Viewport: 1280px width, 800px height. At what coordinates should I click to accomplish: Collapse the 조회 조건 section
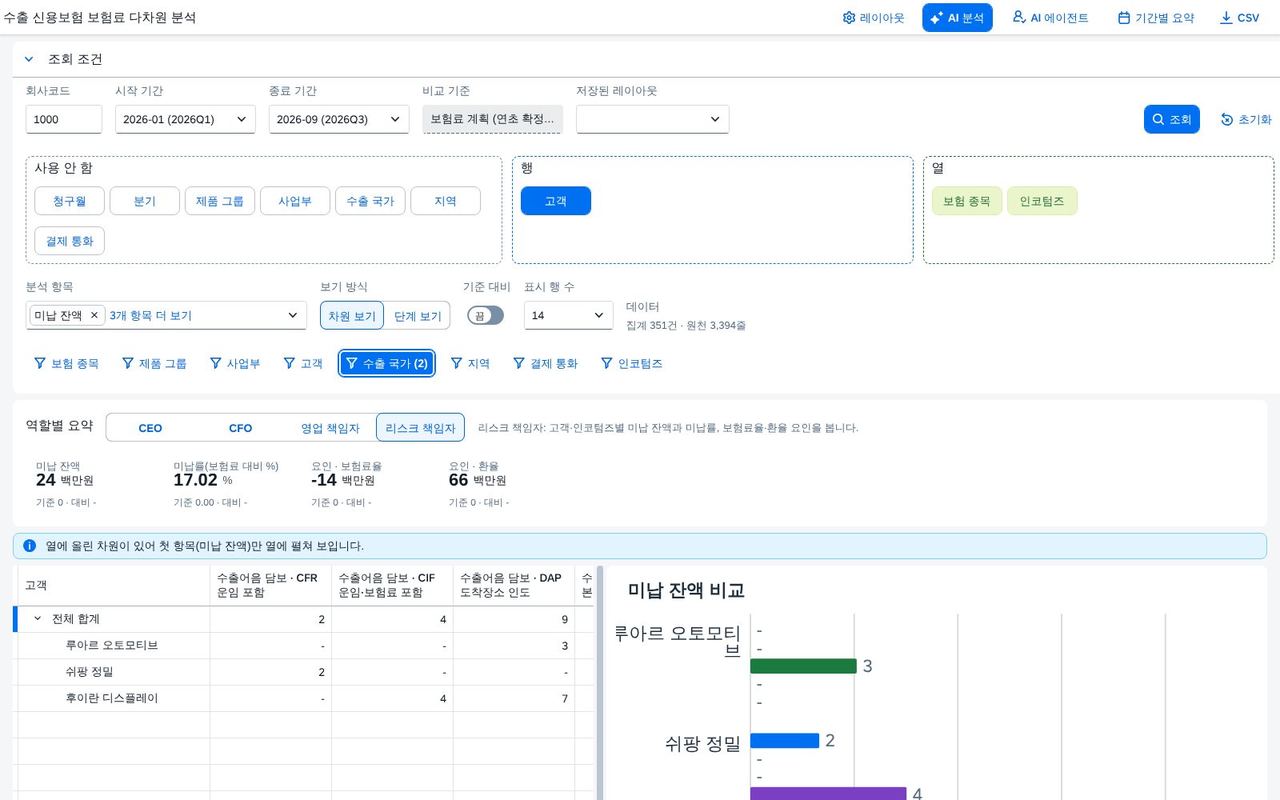pos(29,59)
